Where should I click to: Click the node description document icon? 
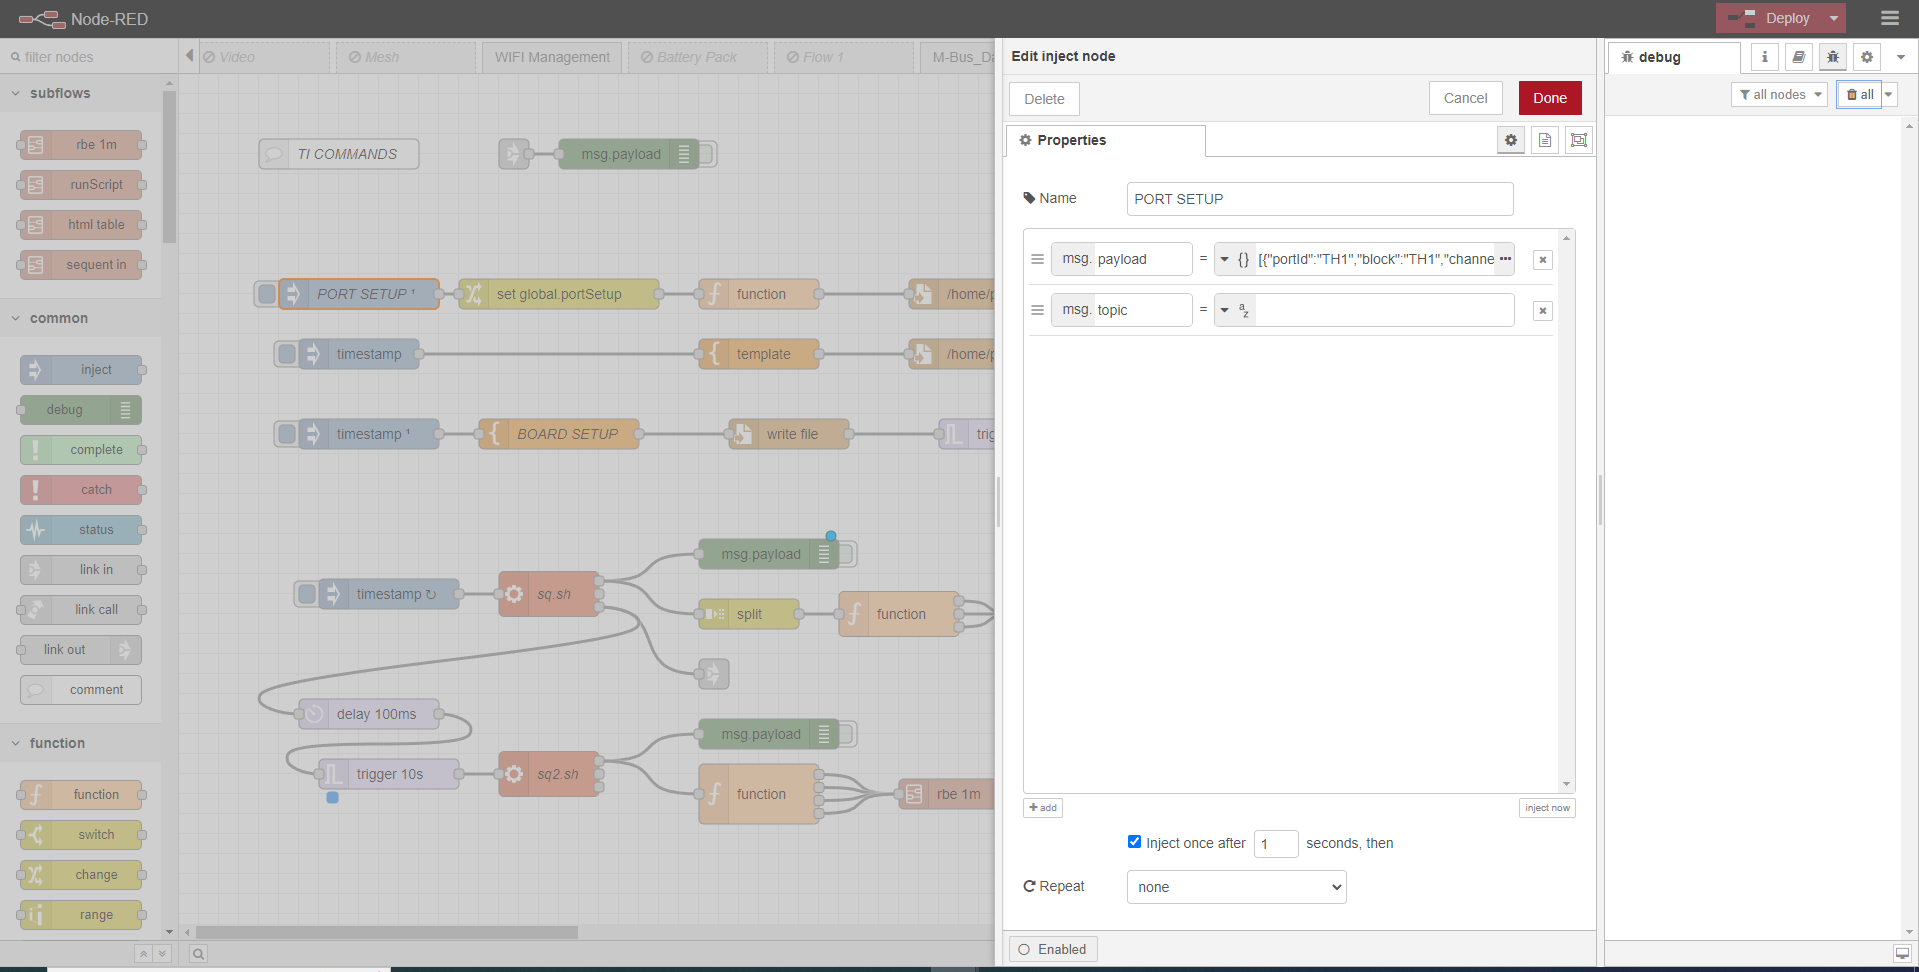coord(1544,140)
